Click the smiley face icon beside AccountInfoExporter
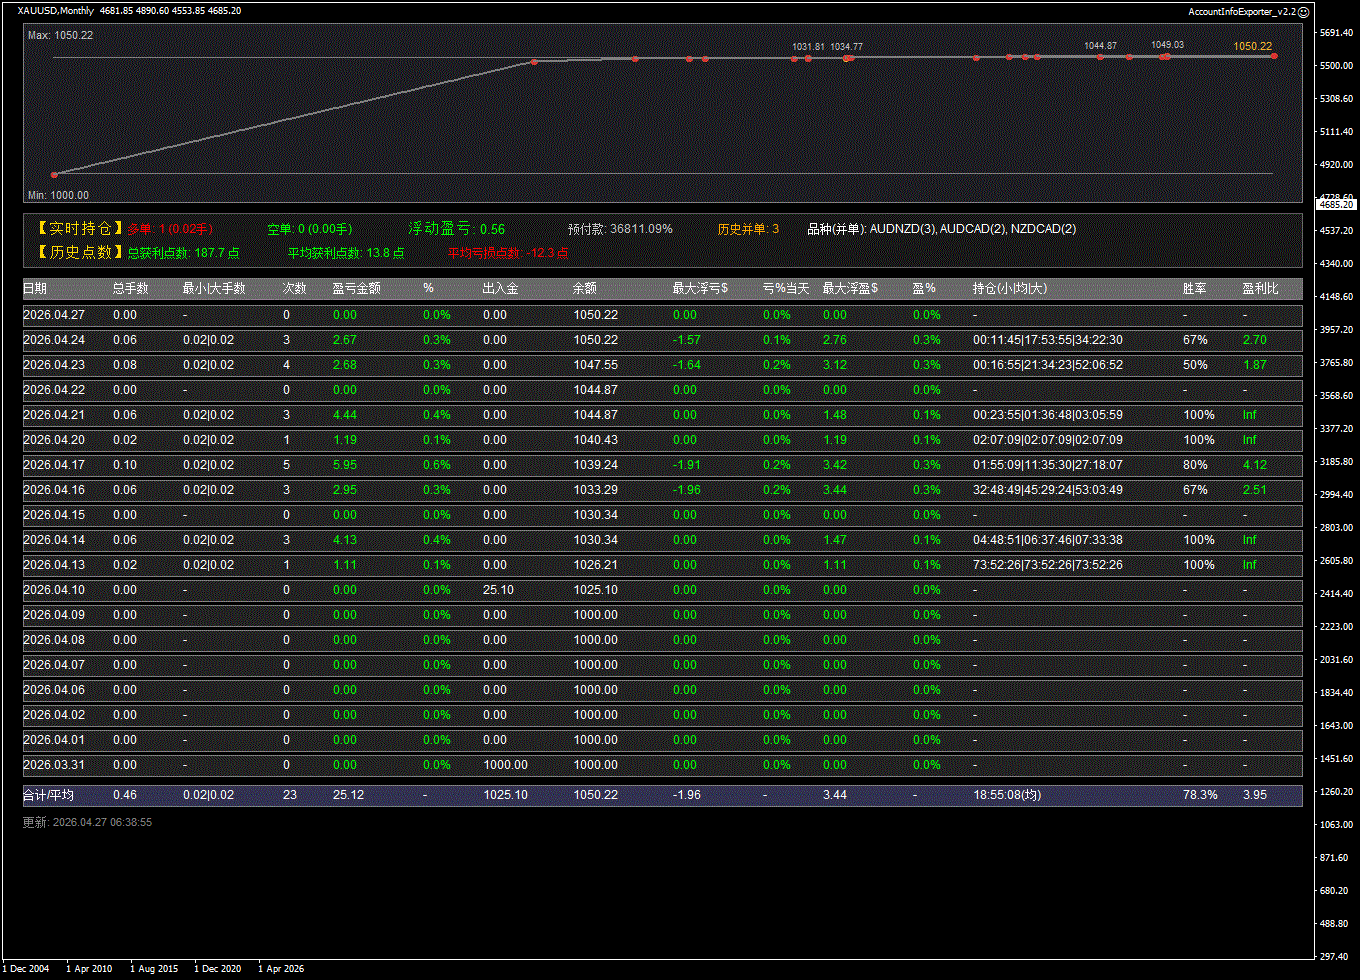1360x980 pixels. tap(1304, 11)
